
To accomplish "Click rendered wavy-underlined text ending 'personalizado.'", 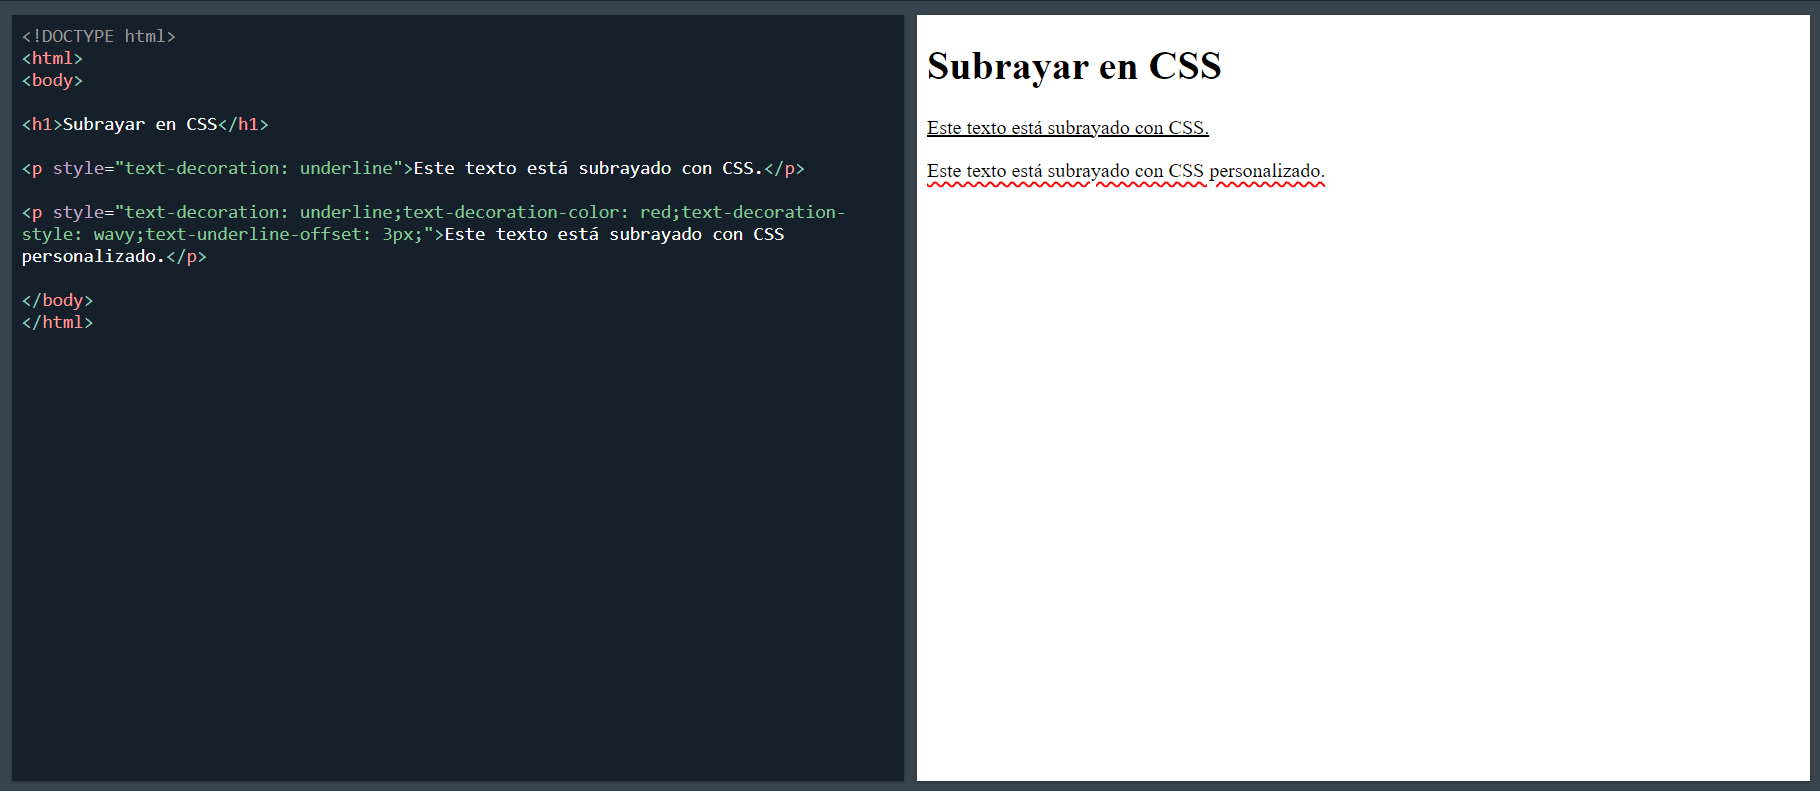I will coord(1126,172).
